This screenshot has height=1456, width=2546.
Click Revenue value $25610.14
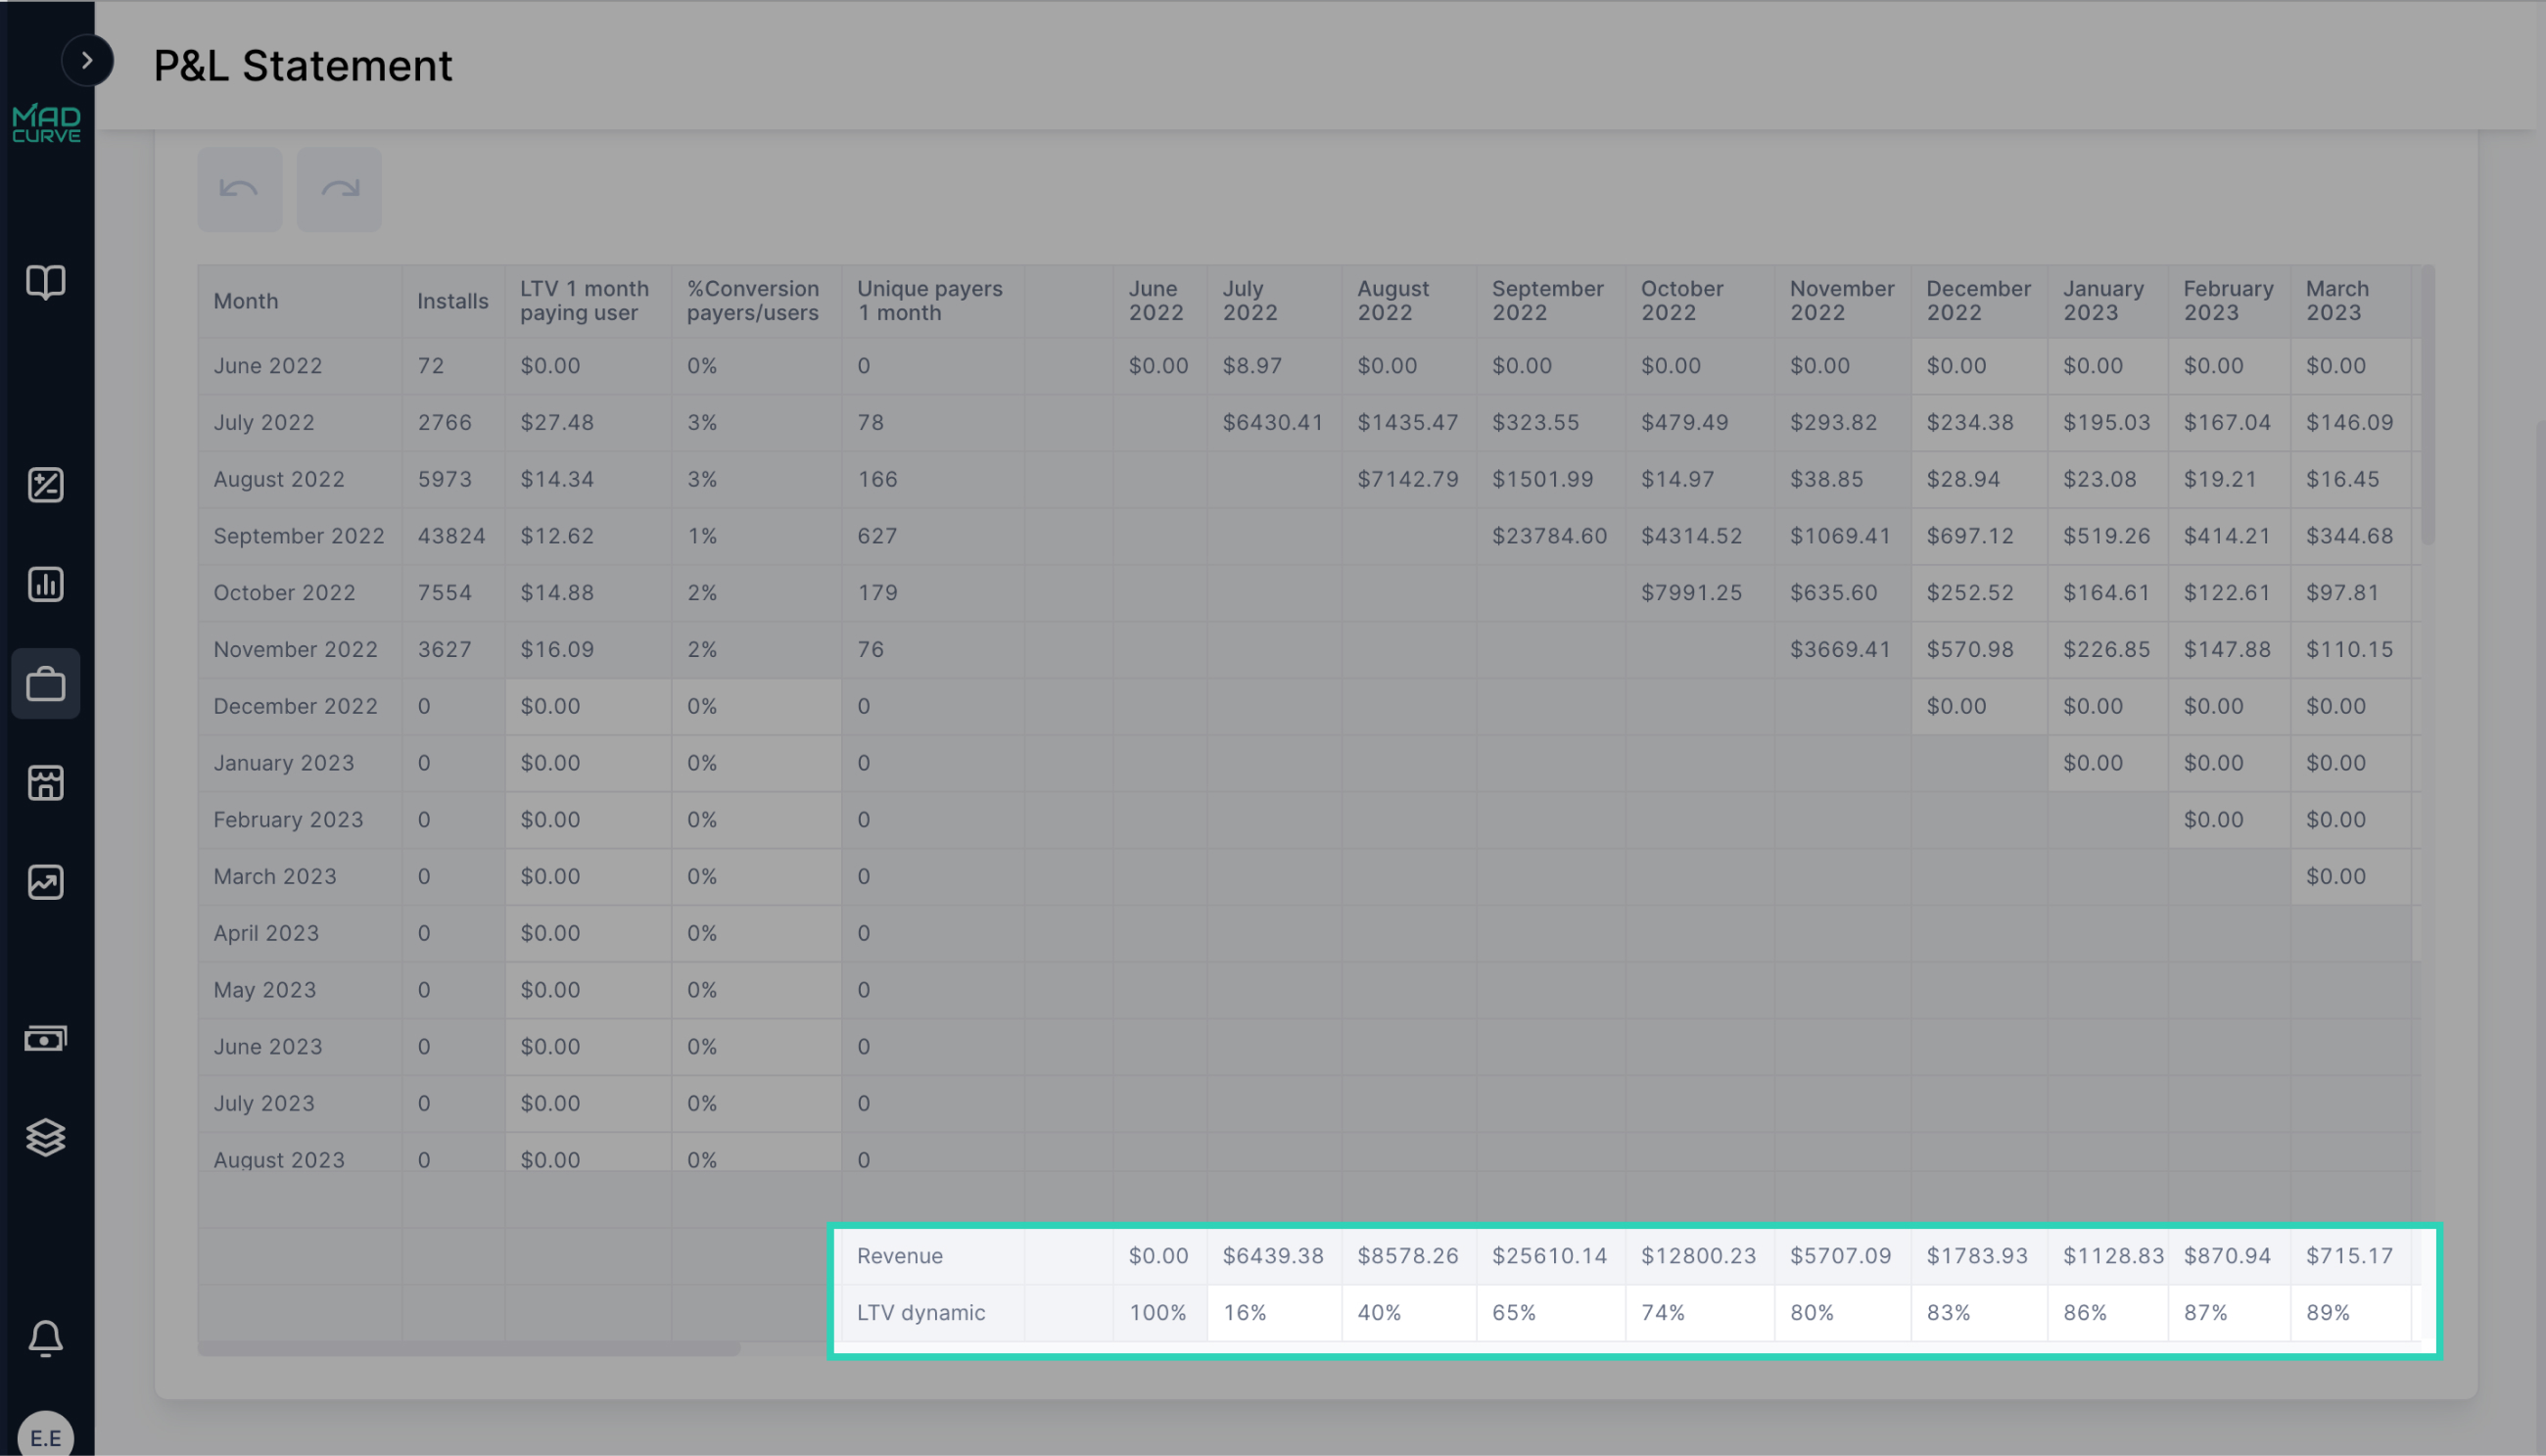point(1549,1256)
